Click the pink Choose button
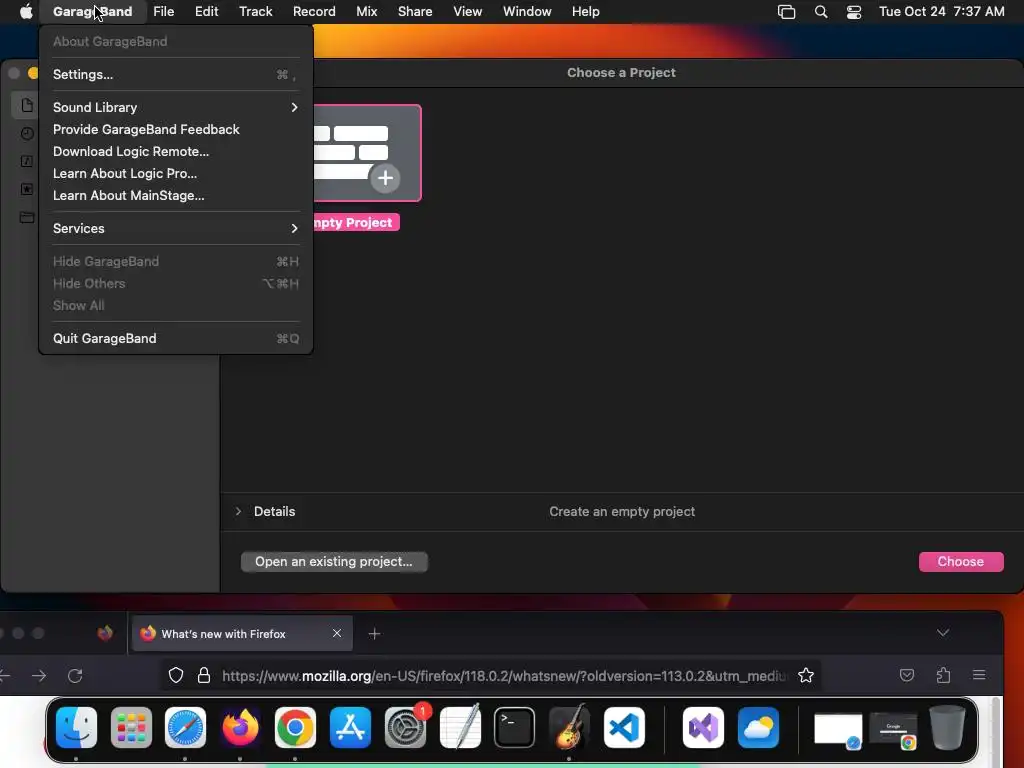Viewport: 1024px width, 768px height. 961,562
